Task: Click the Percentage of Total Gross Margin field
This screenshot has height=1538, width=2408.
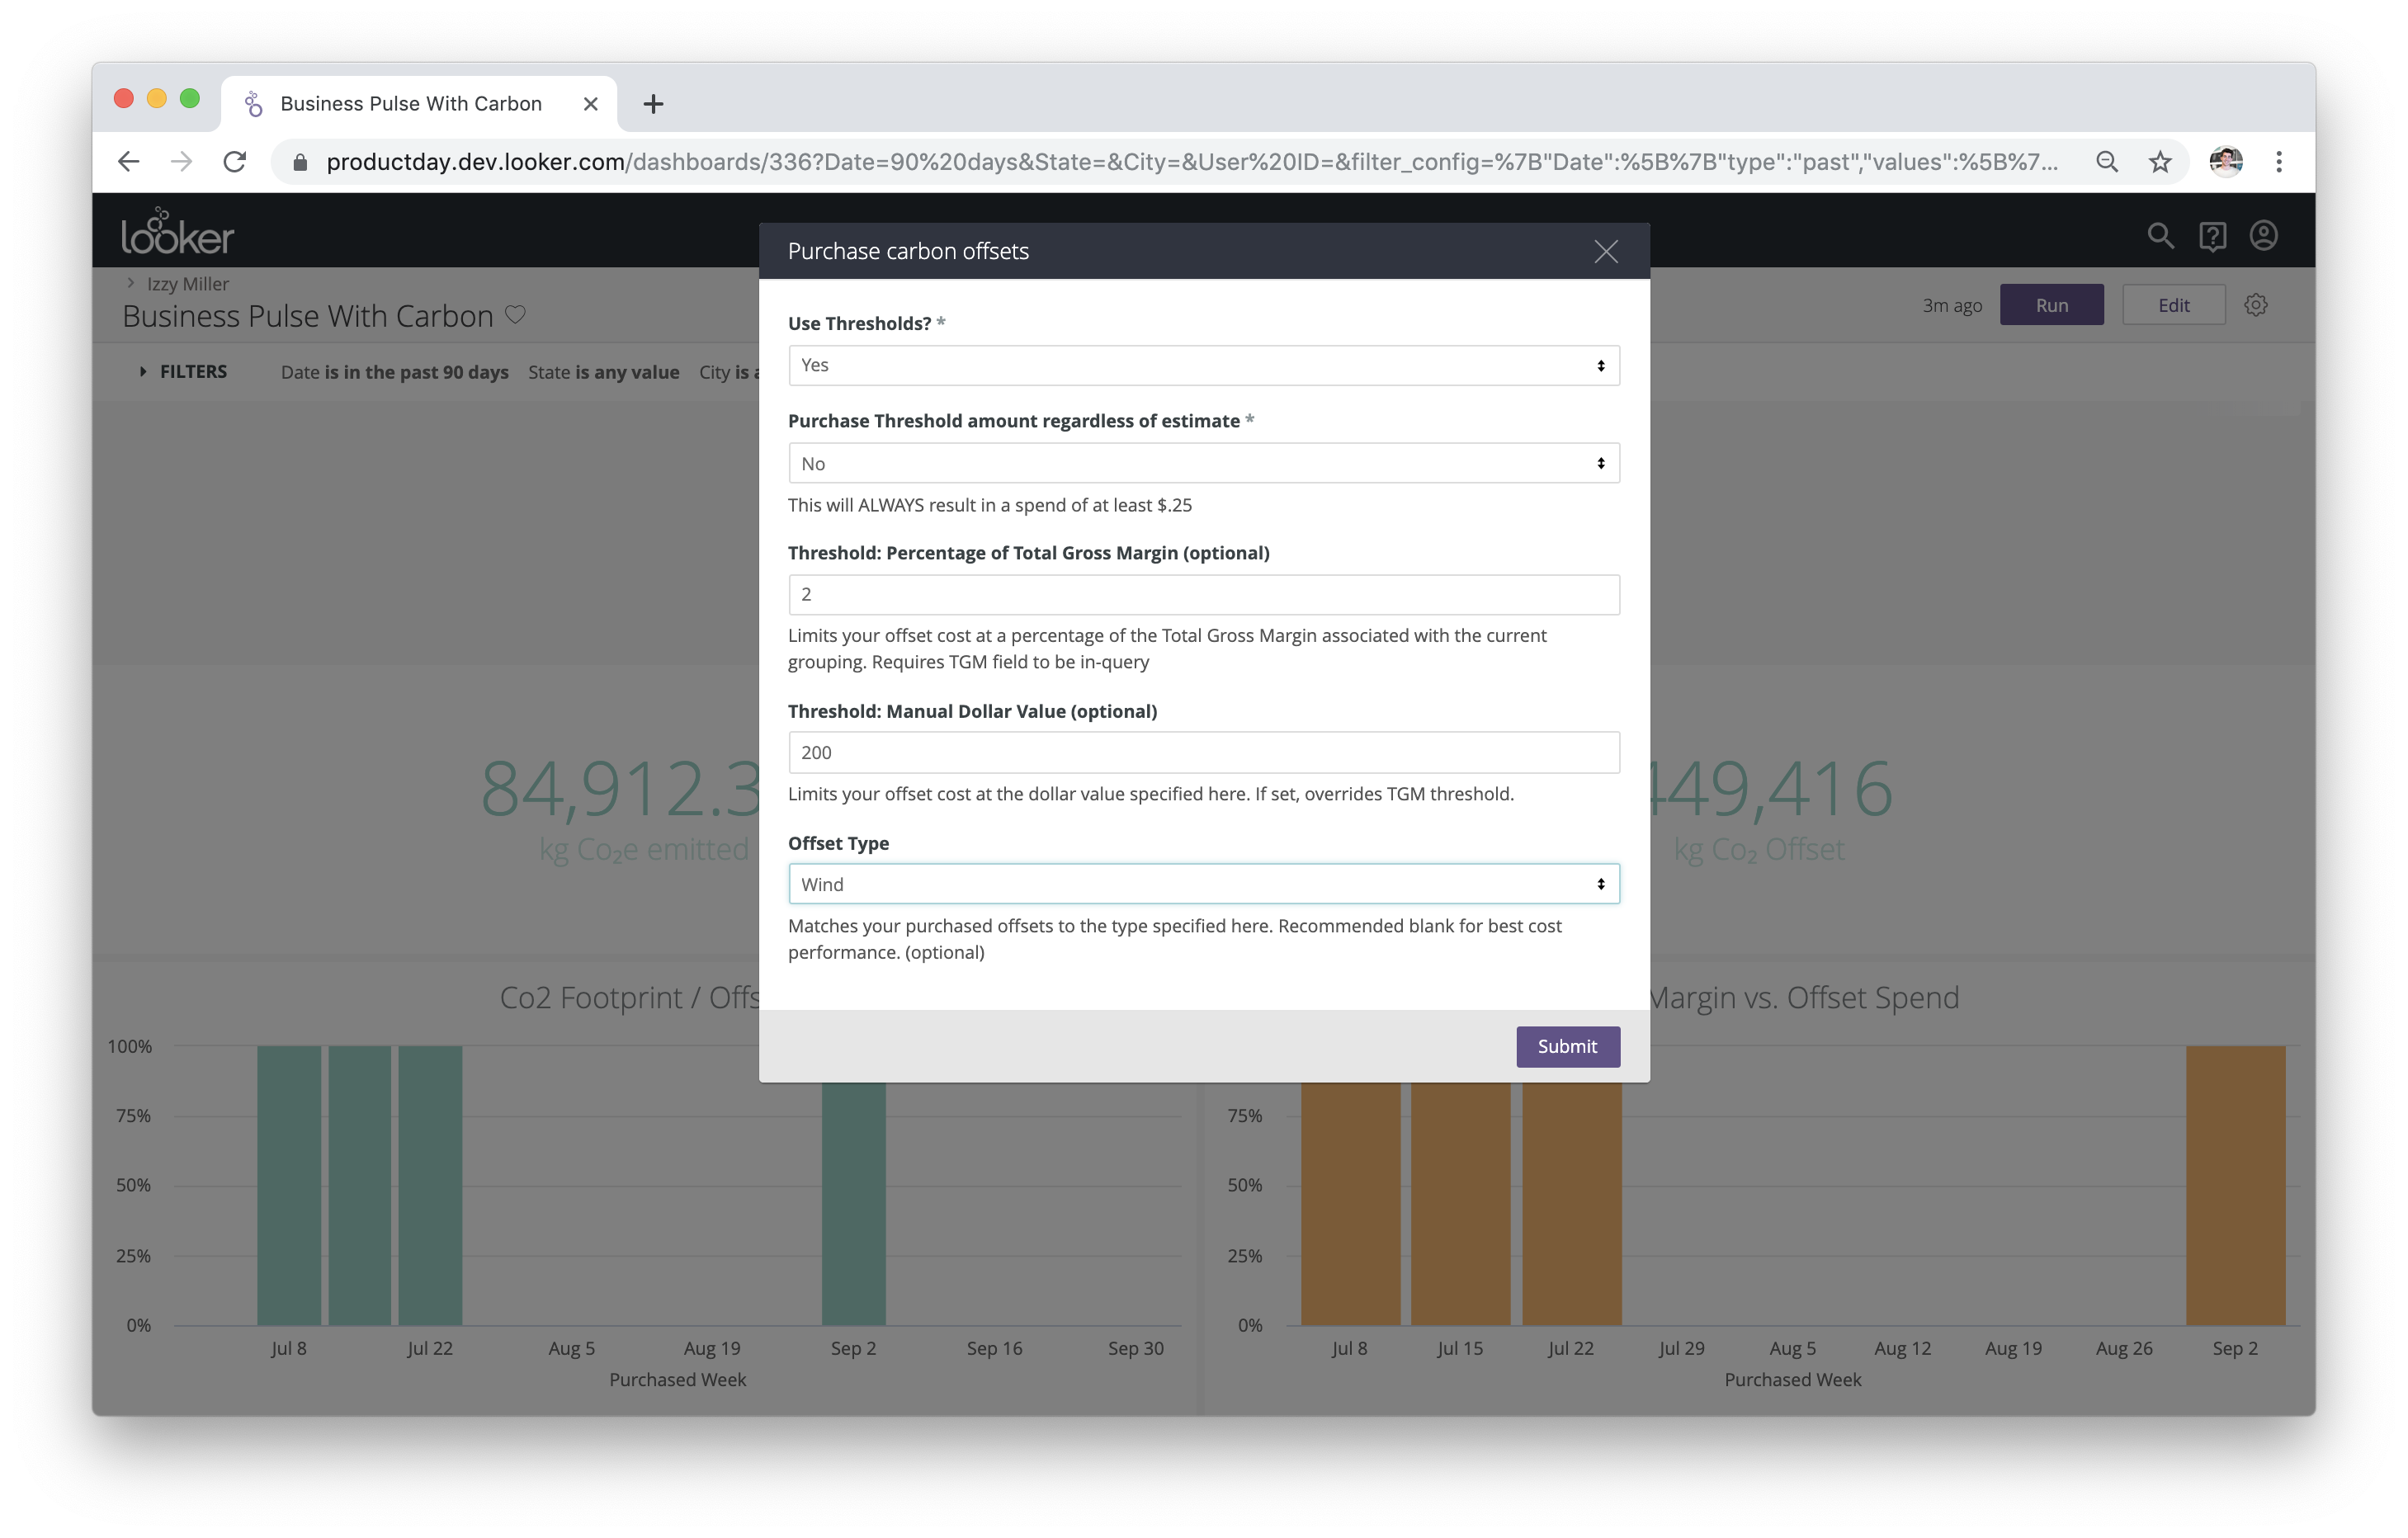Action: pos(1203,595)
